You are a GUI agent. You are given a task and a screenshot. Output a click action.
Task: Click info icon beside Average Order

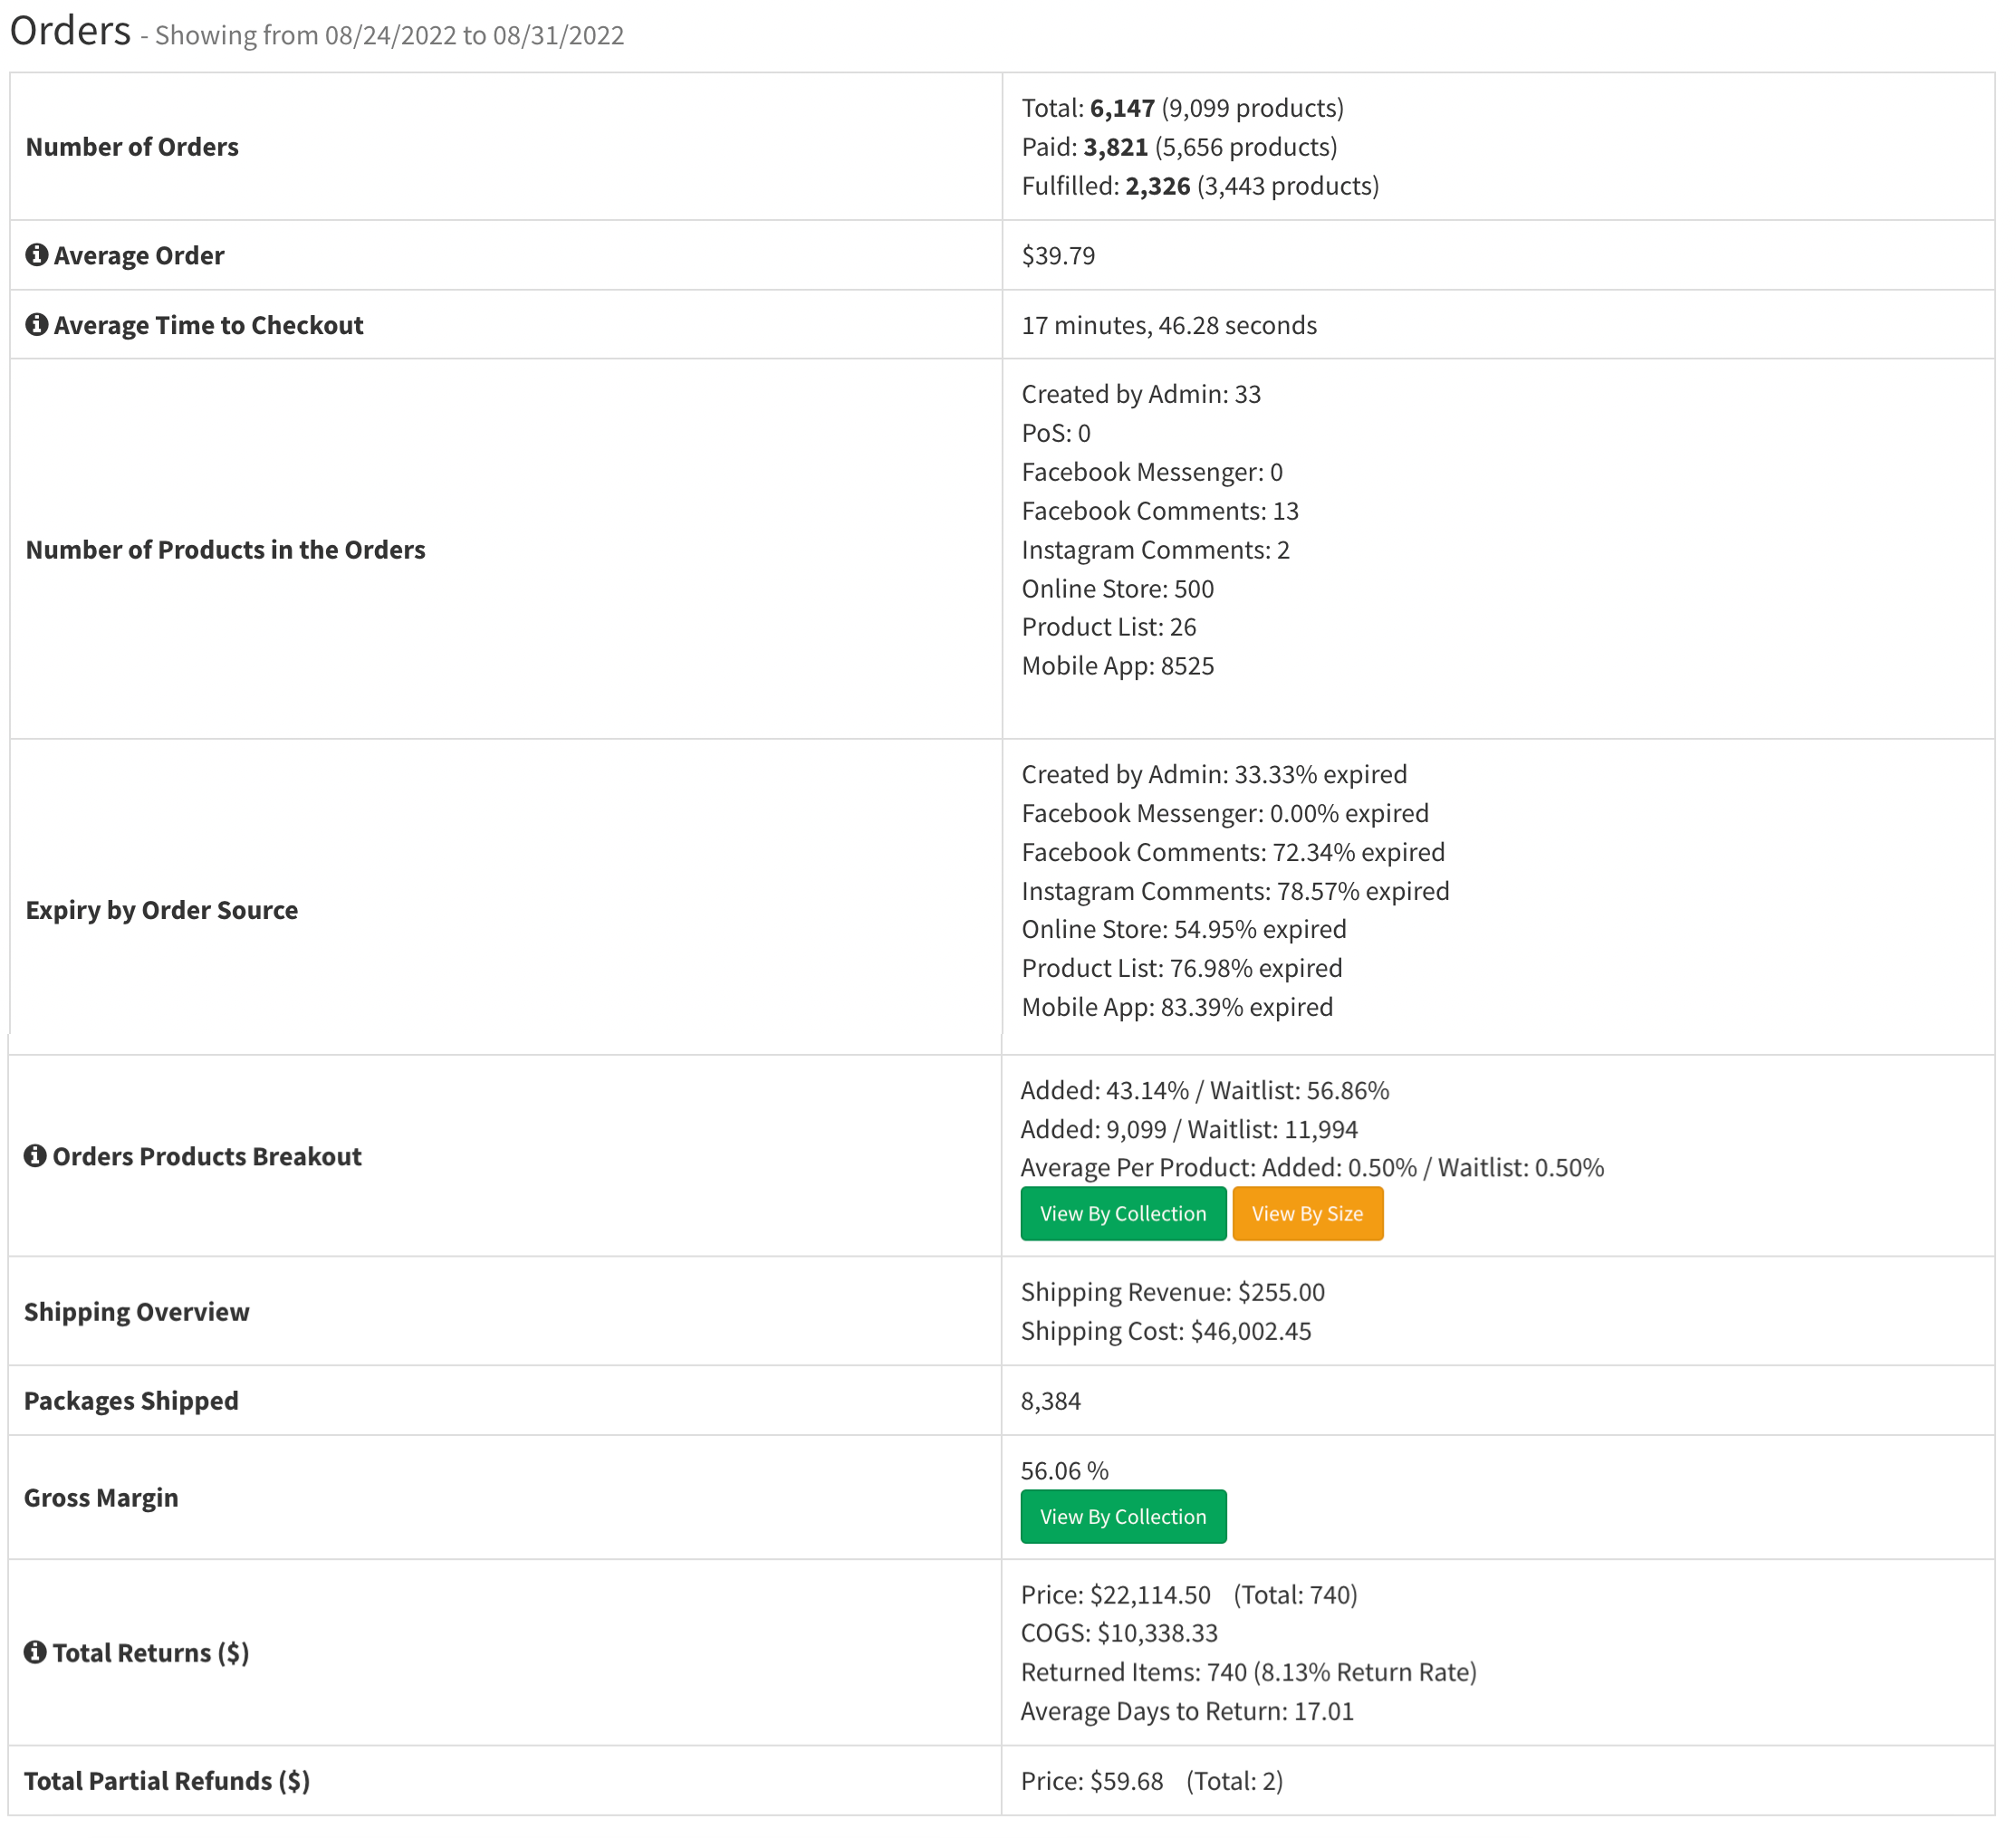click(37, 255)
